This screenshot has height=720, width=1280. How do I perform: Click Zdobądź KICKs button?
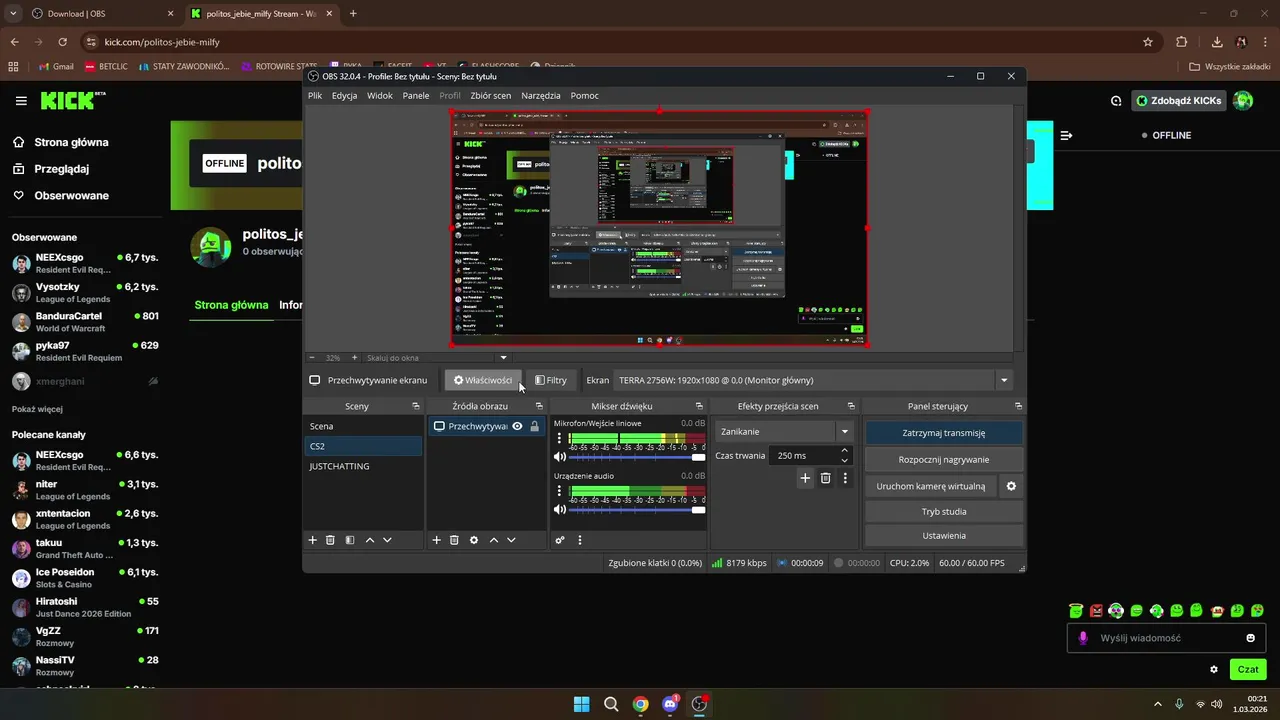[1180, 101]
